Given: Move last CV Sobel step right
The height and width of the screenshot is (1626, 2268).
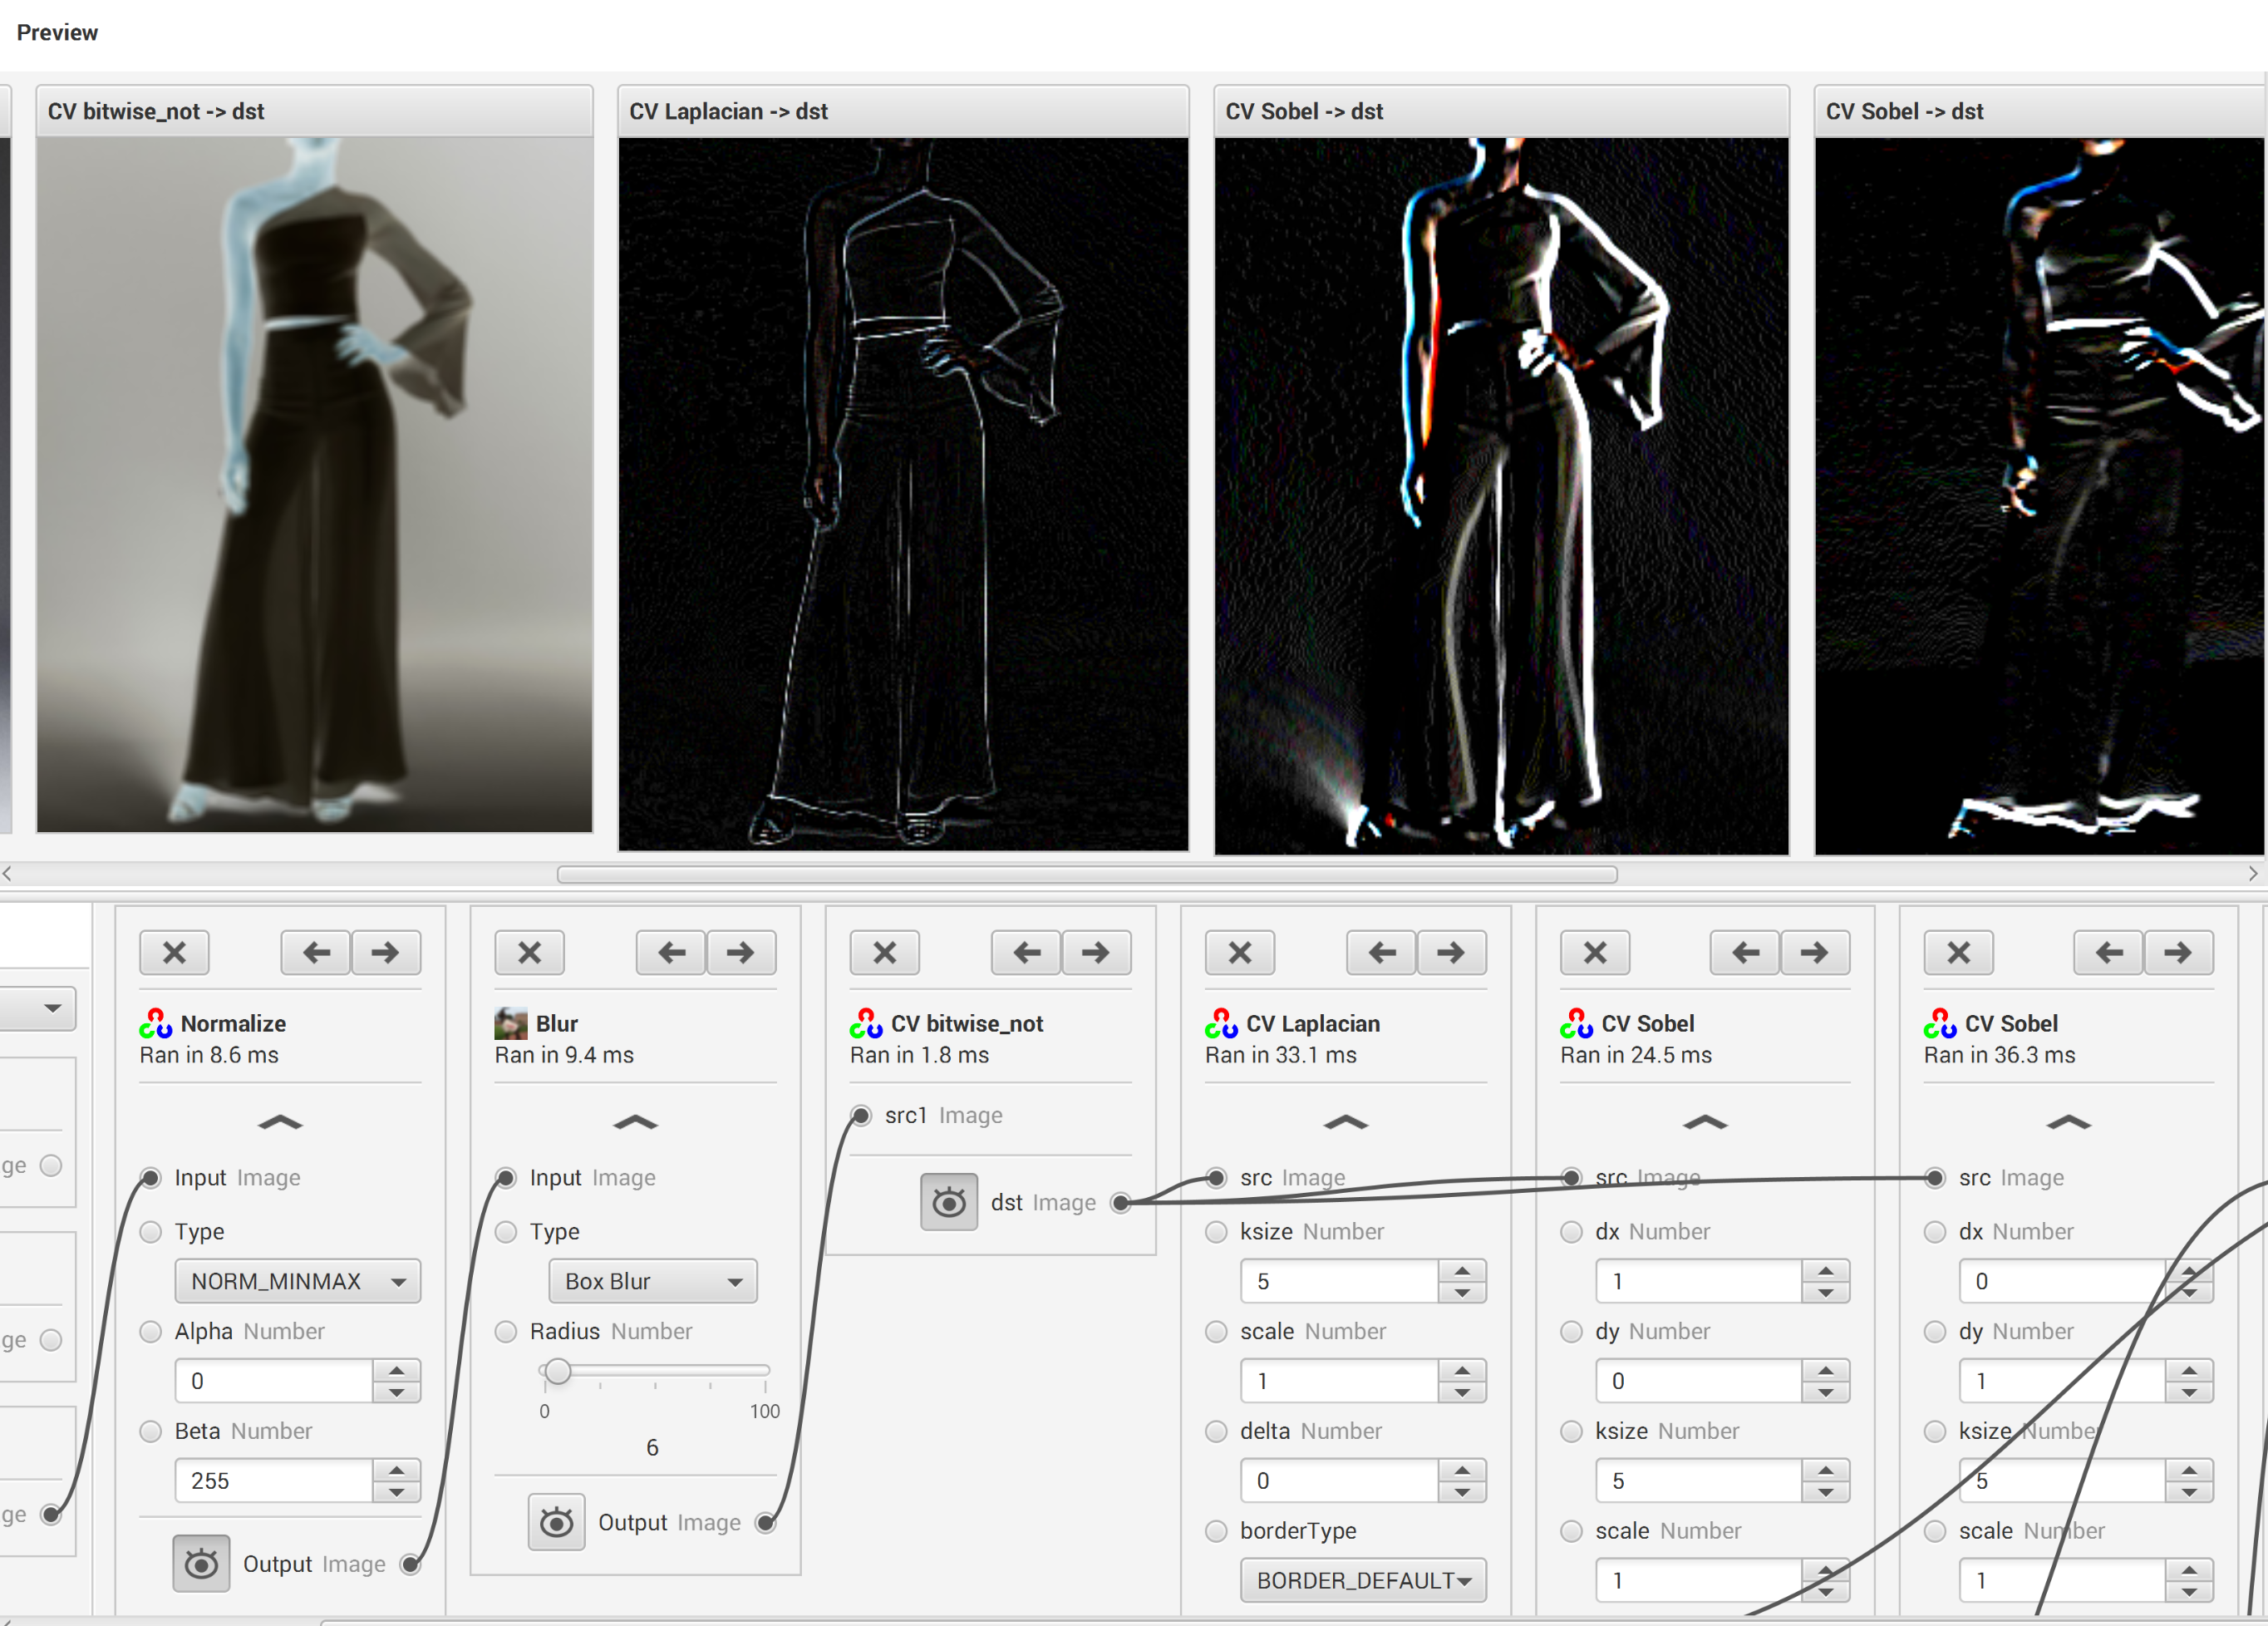Looking at the screenshot, I should [x=2177, y=952].
